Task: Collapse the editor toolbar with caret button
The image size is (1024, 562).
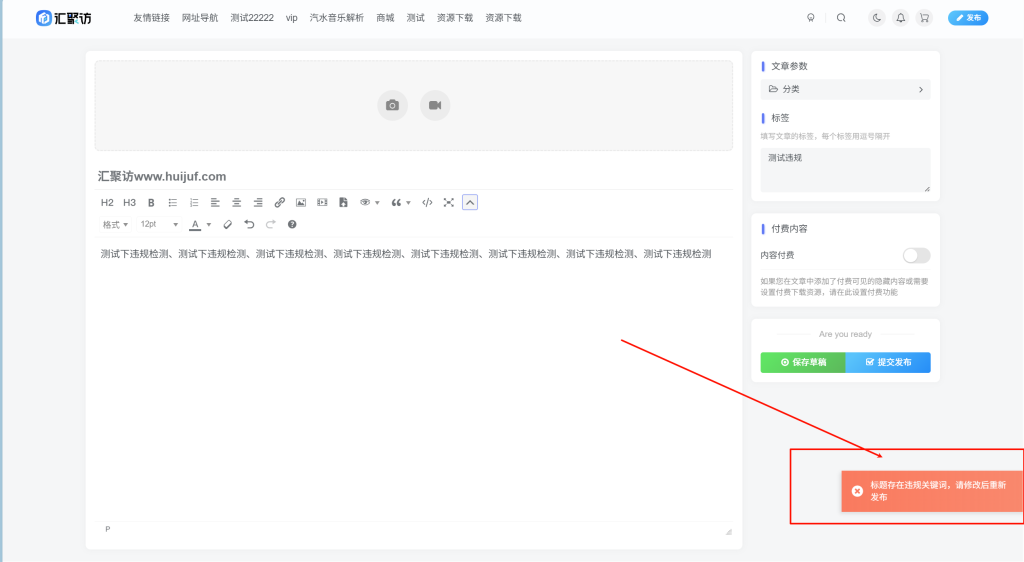Action: pyautogui.click(x=470, y=203)
